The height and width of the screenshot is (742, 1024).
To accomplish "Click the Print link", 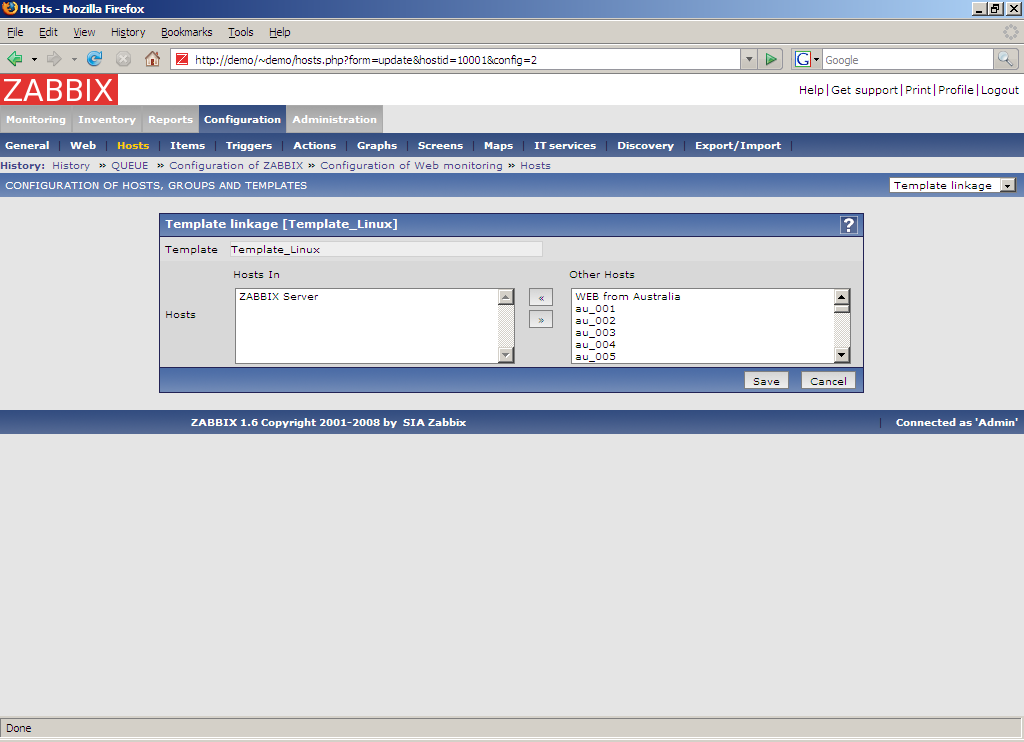I will click(918, 90).
